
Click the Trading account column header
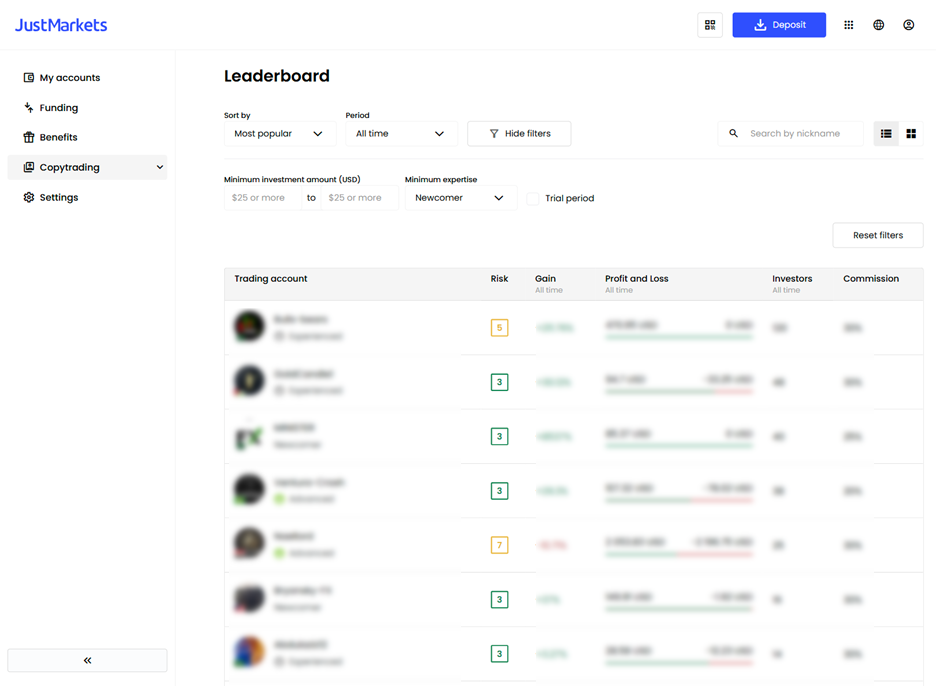coord(270,279)
